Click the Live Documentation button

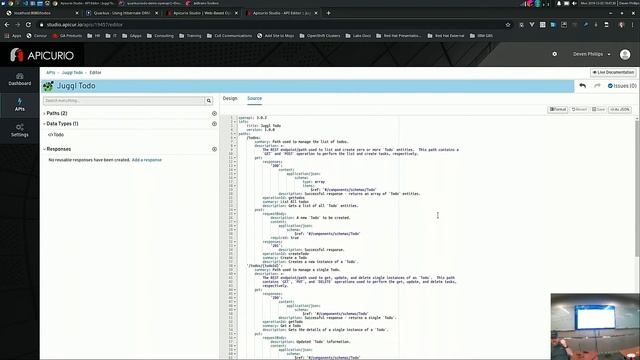point(613,72)
